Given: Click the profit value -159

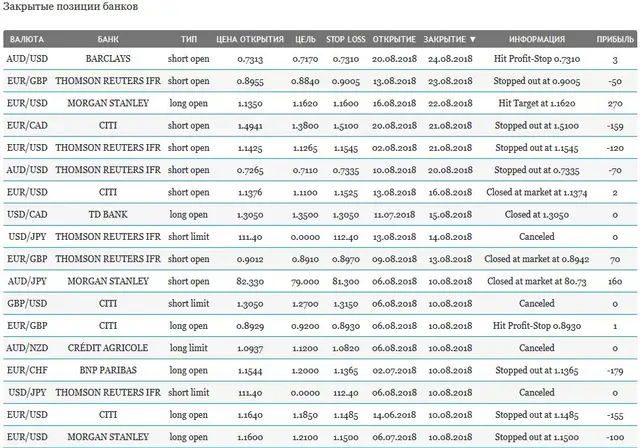Looking at the screenshot, I should point(615,126).
